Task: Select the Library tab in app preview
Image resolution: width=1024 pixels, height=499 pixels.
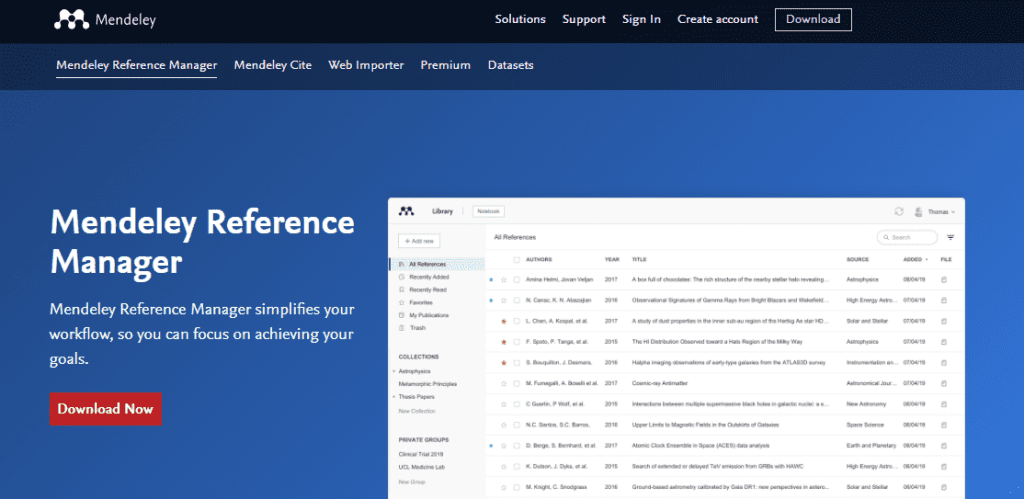Action: pos(442,212)
